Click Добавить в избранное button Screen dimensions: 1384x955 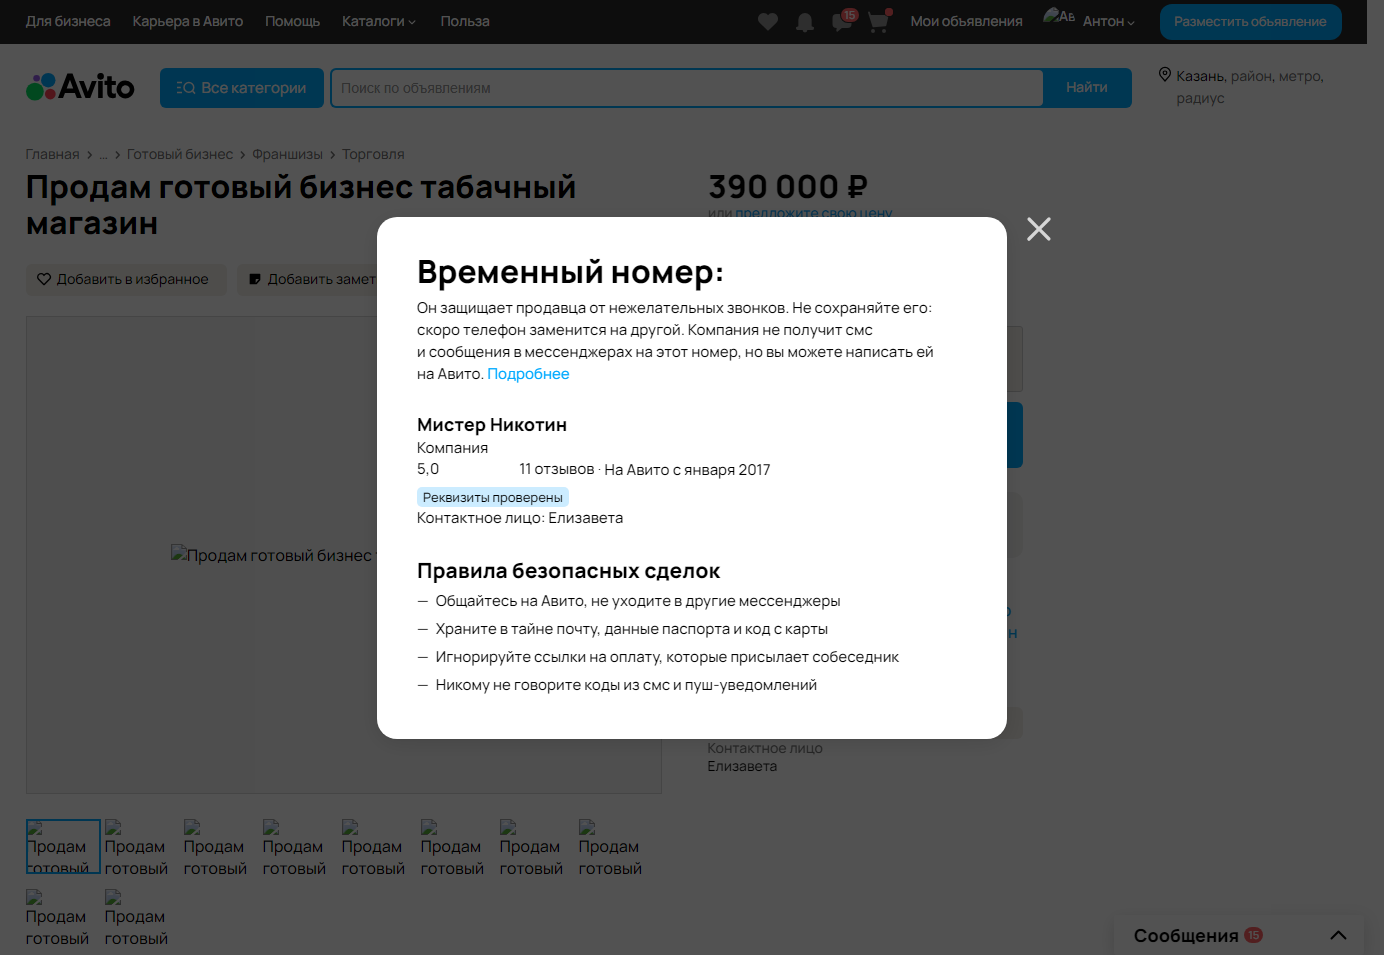tap(126, 279)
